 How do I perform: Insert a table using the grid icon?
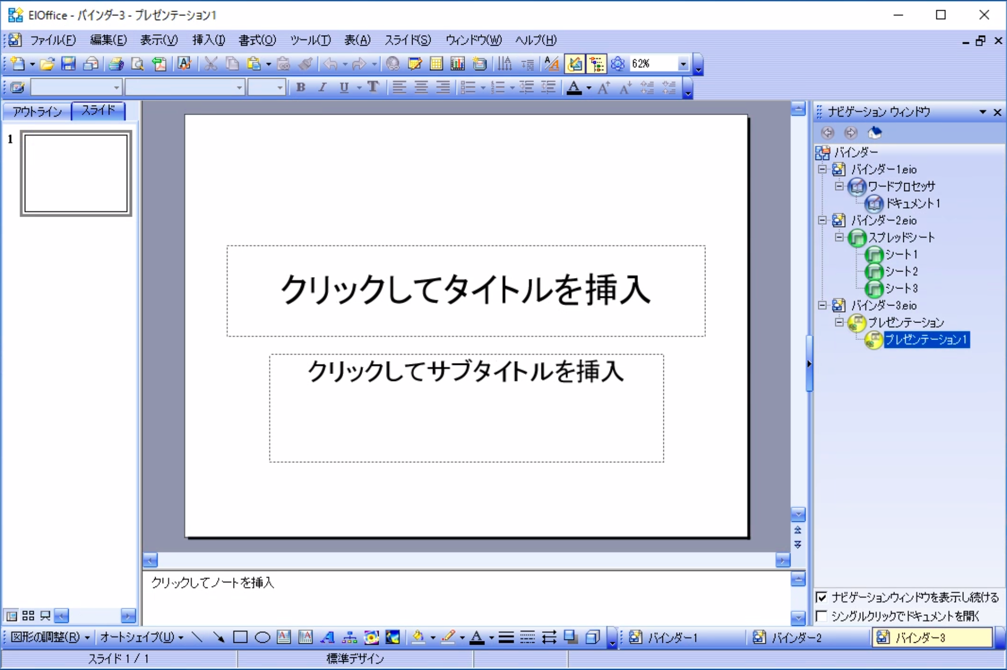tap(436, 64)
